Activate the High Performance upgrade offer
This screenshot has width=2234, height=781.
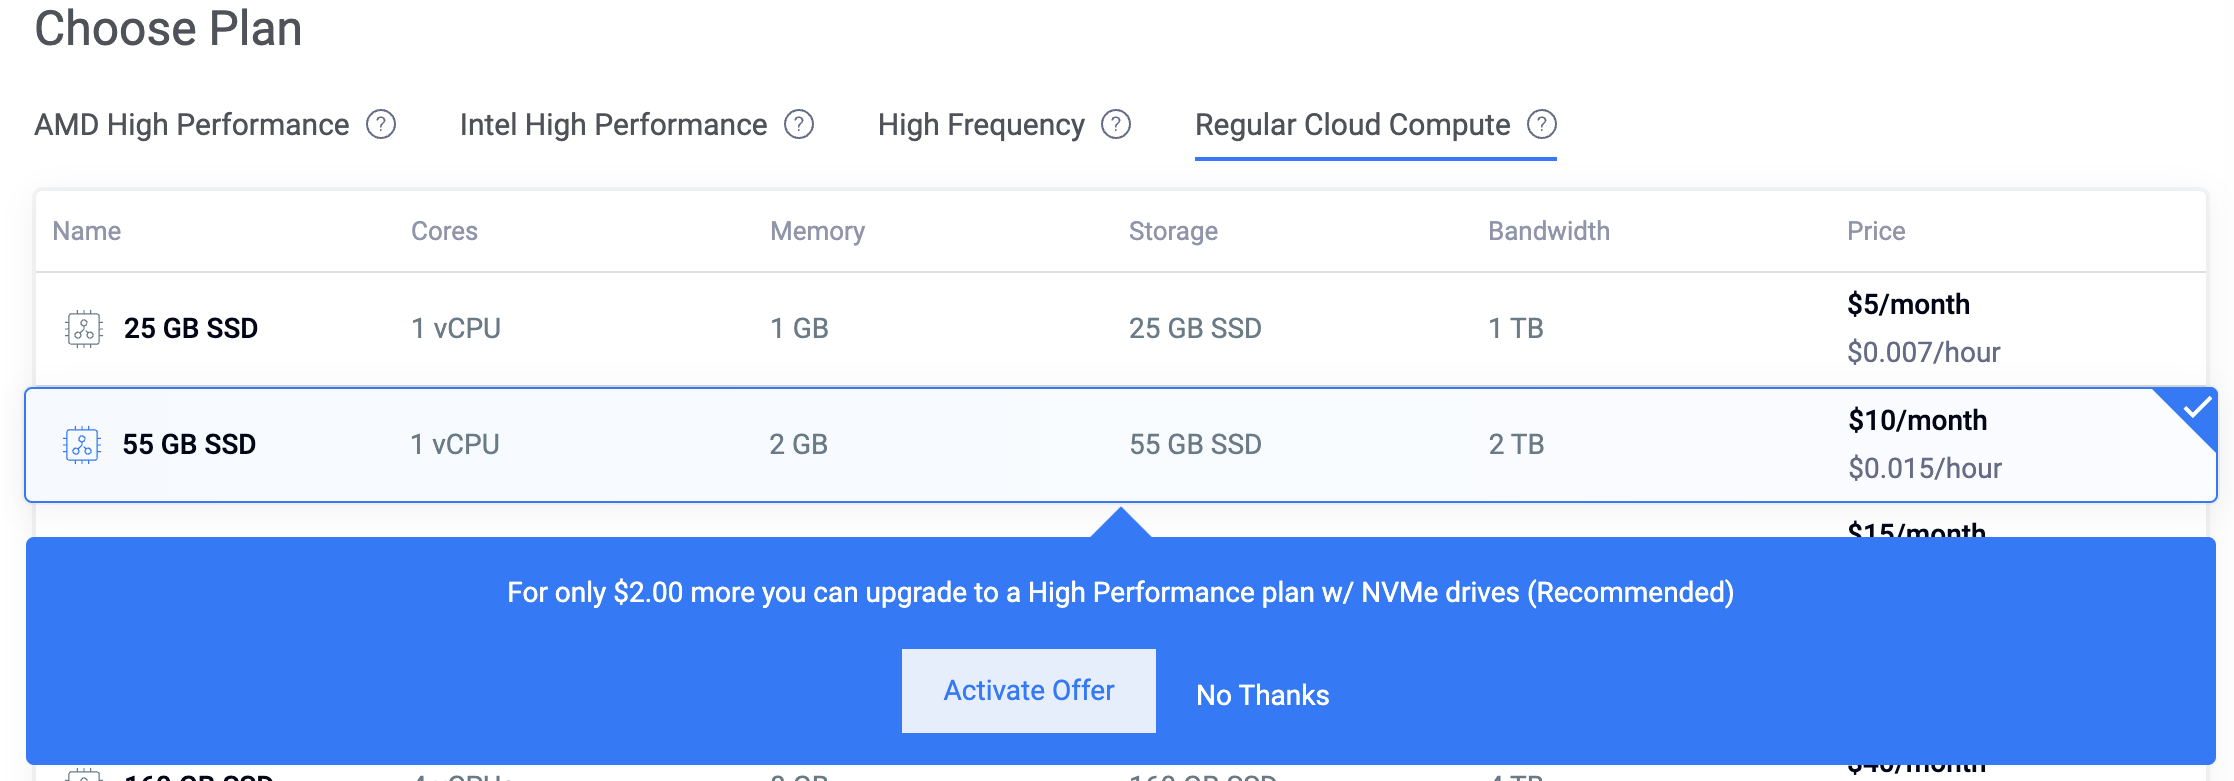[x=1029, y=691]
